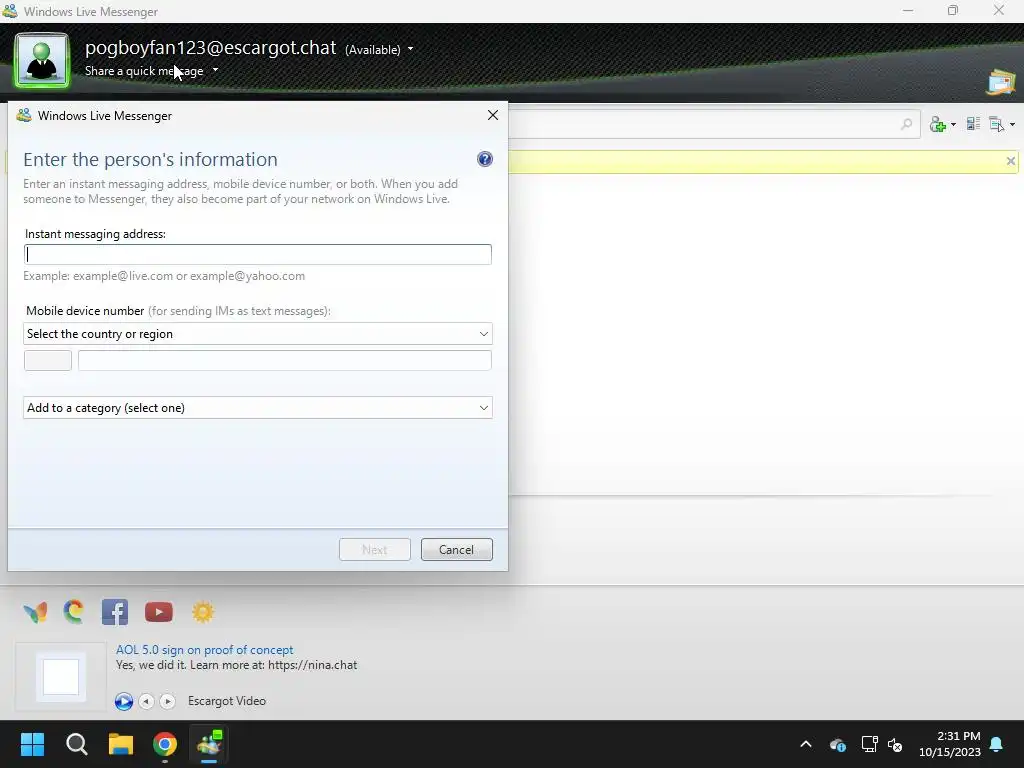Click Windows Live Messenger taskbar icon
The width and height of the screenshot is (1024, 768).
tap(209, 744)
